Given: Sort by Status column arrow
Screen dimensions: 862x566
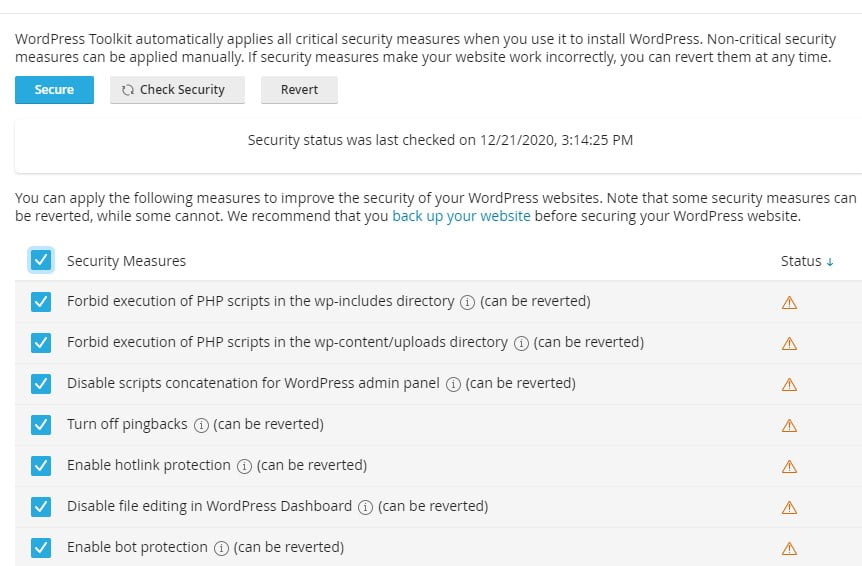Looking at the screenshot, I should (x=830, y=262).
